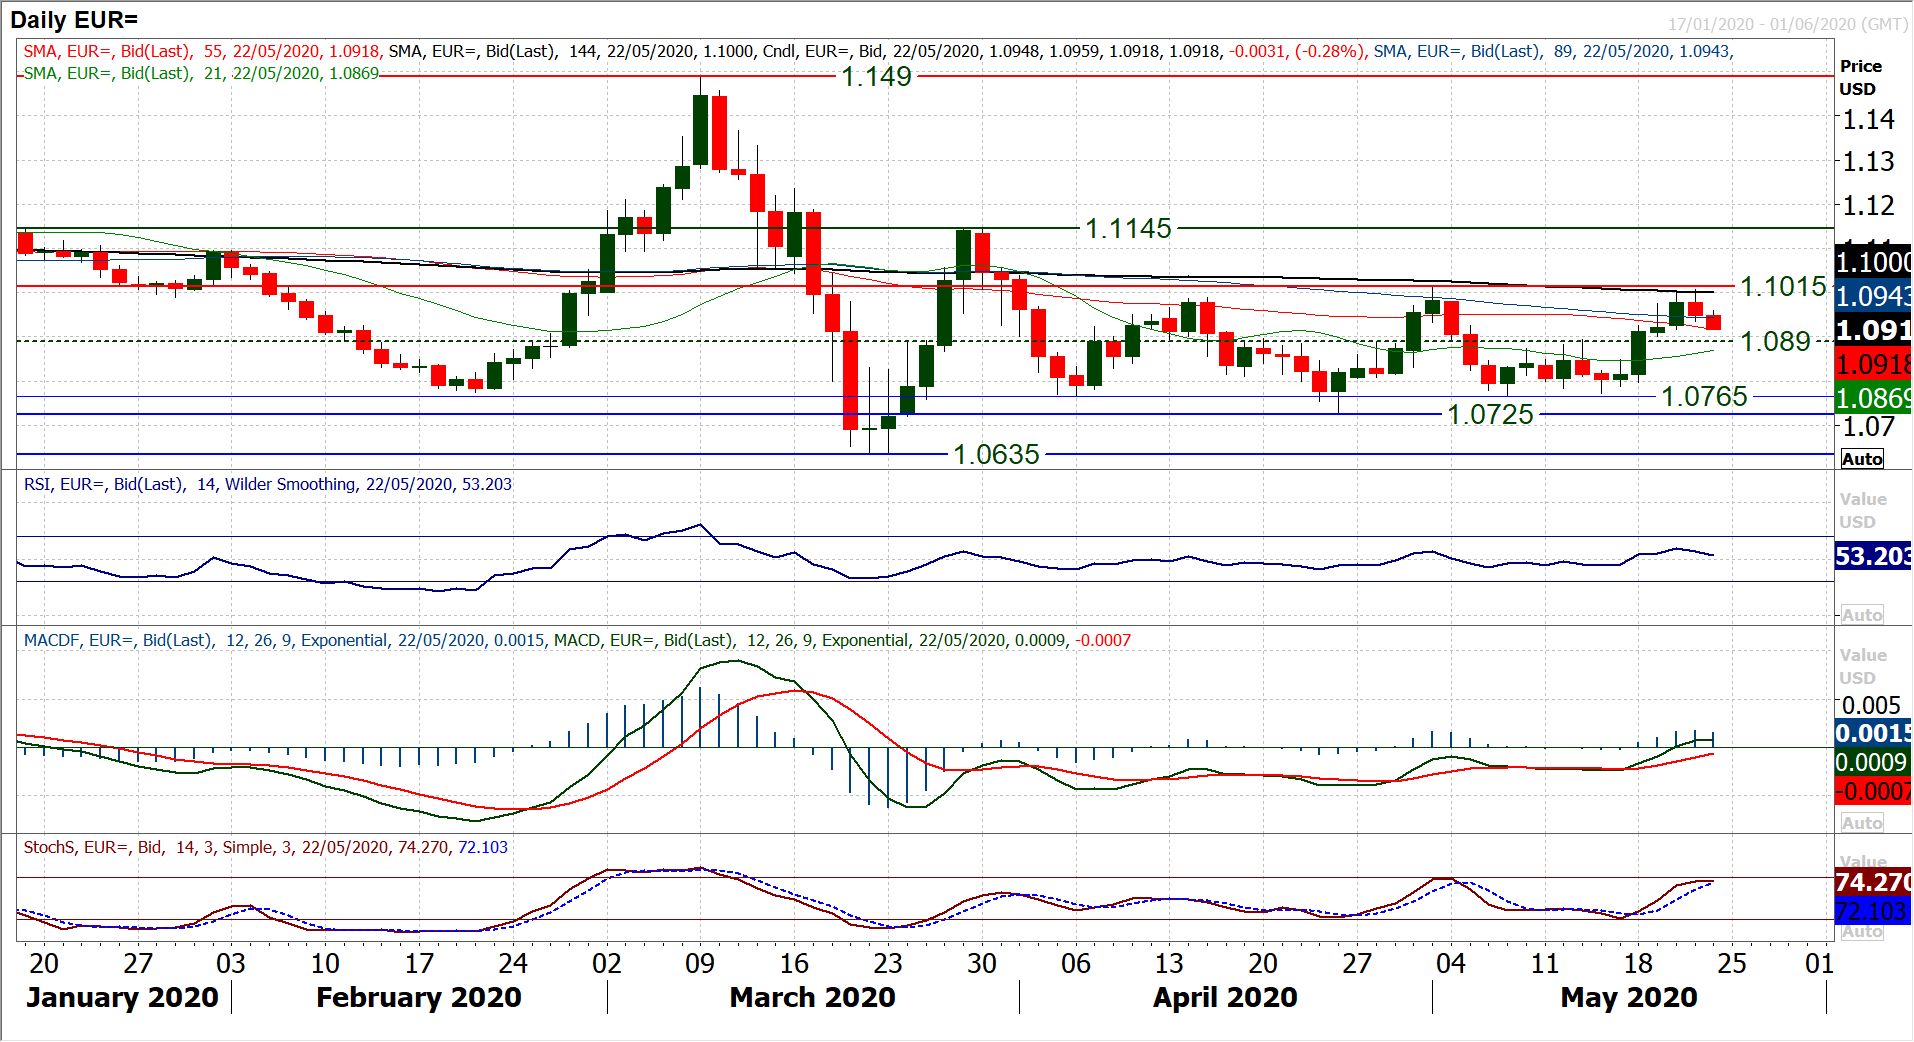
Task: Select the 1.1015 red level label
Action: click(x=1783, y=287)
